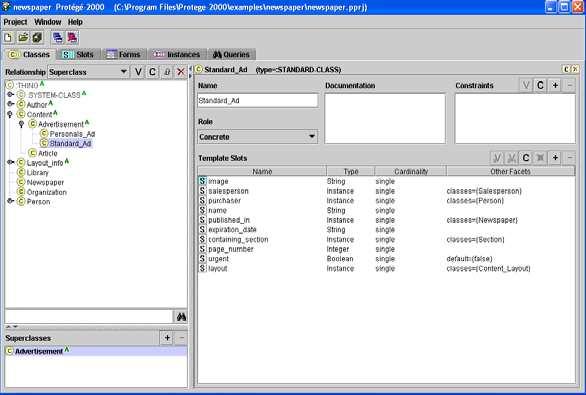
Task: Select the layout slot row
Action: coord(386,269)
